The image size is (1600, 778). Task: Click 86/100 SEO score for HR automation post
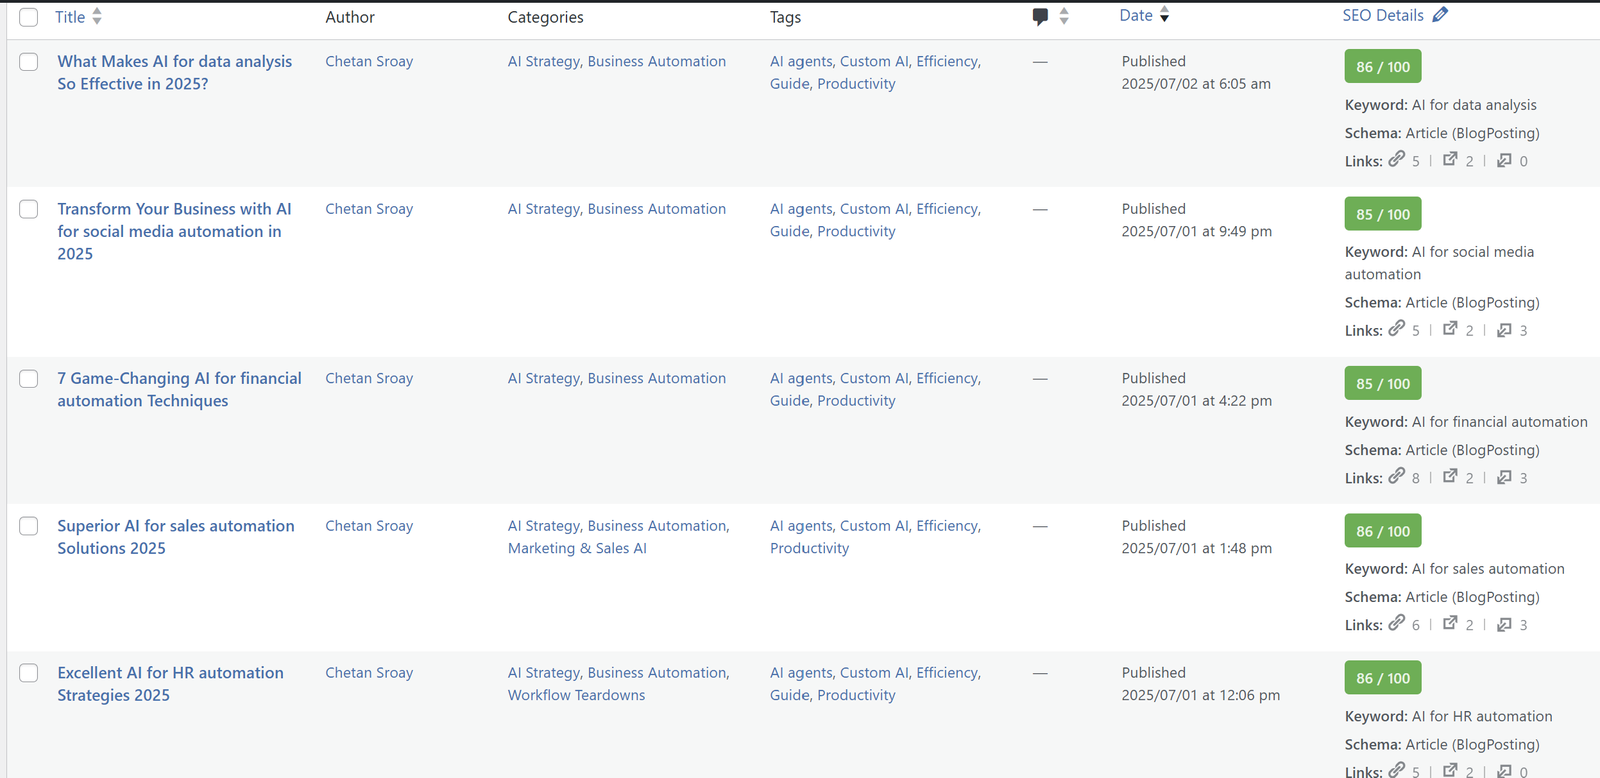pyautogui.click(x=1383, y=678)
